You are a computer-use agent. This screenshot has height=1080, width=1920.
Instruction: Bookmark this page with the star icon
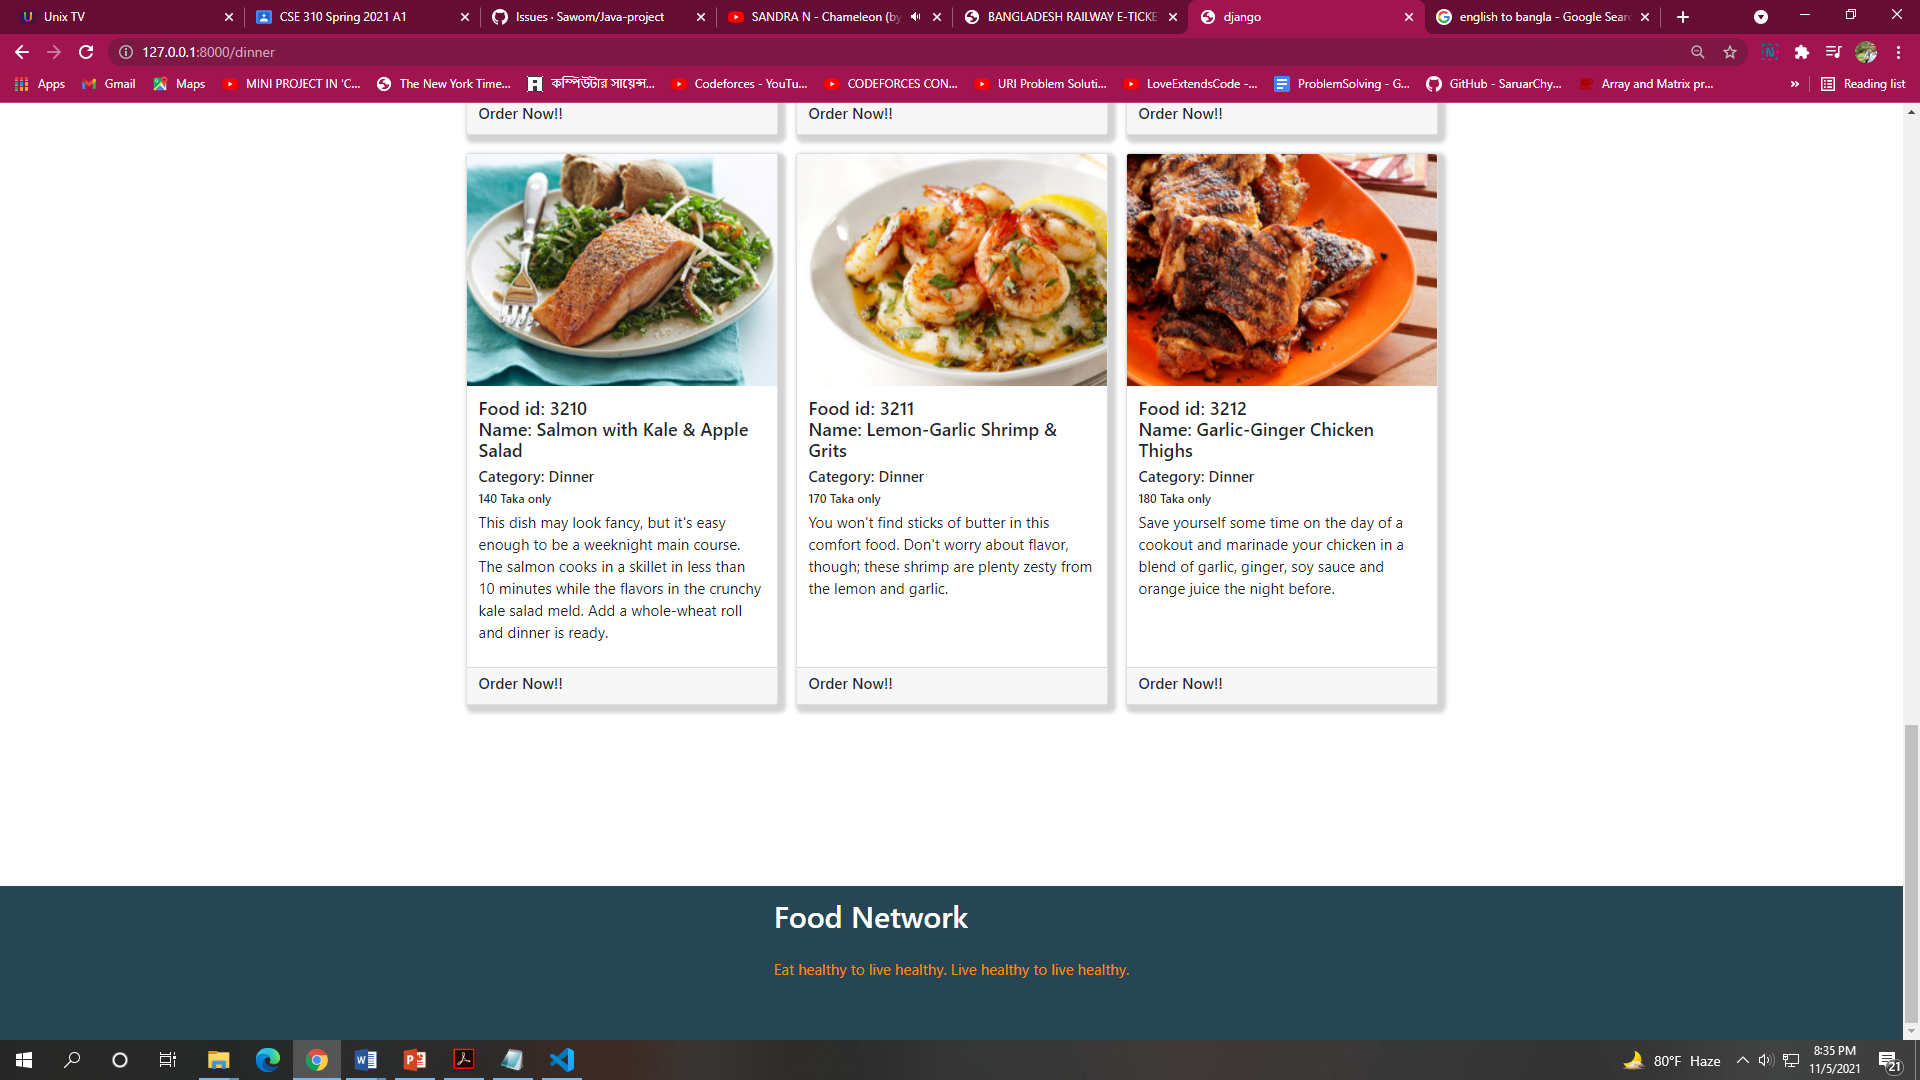[x=1731, y=52]
